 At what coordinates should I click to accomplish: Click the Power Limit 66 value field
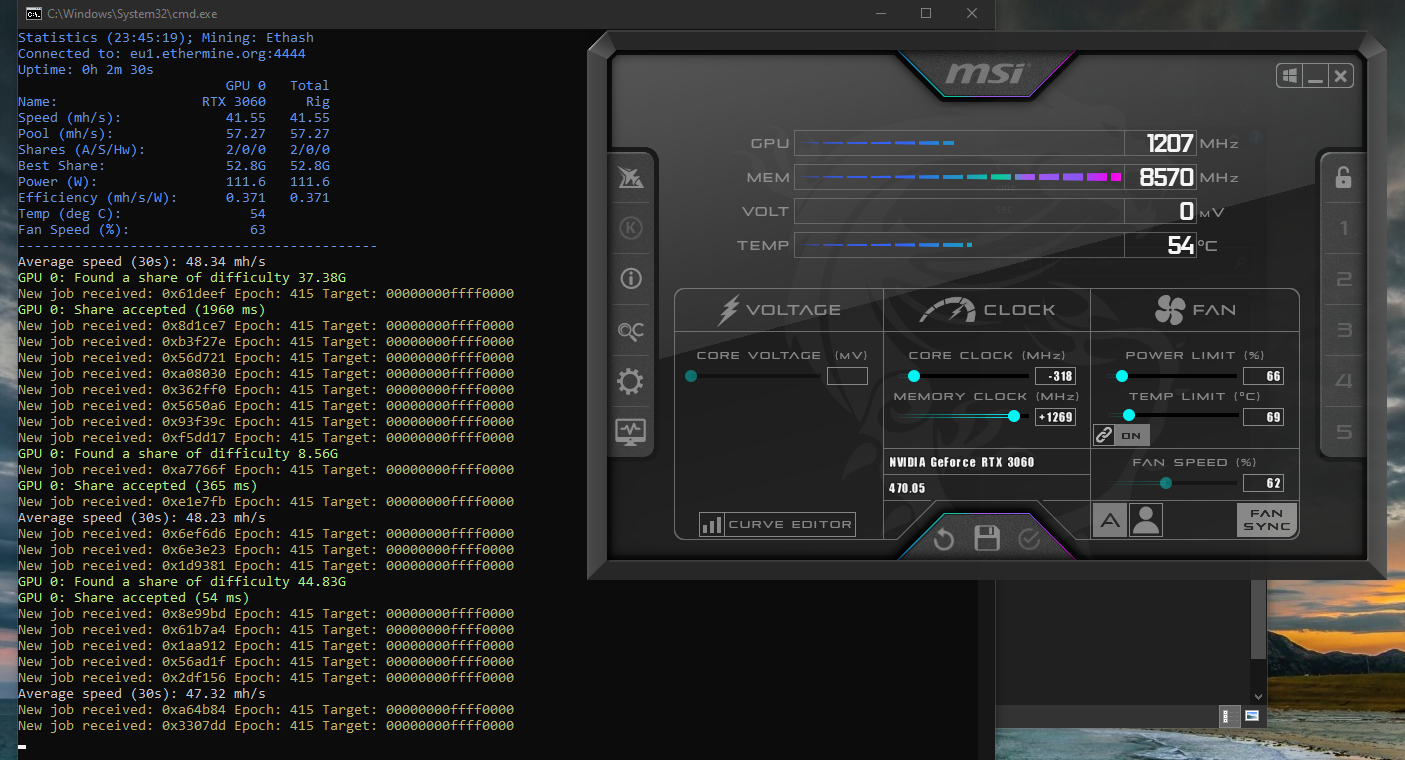pos(1263,376)
